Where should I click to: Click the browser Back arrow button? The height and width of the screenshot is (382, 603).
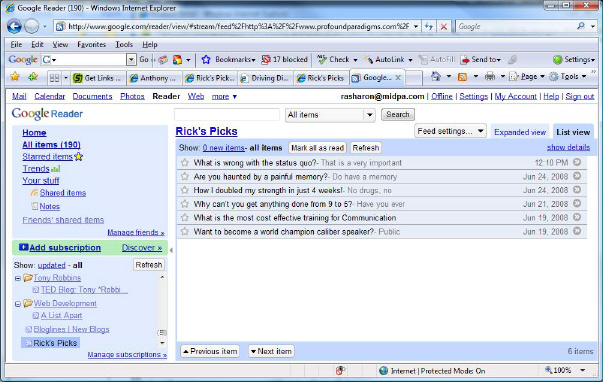[15, 27]
